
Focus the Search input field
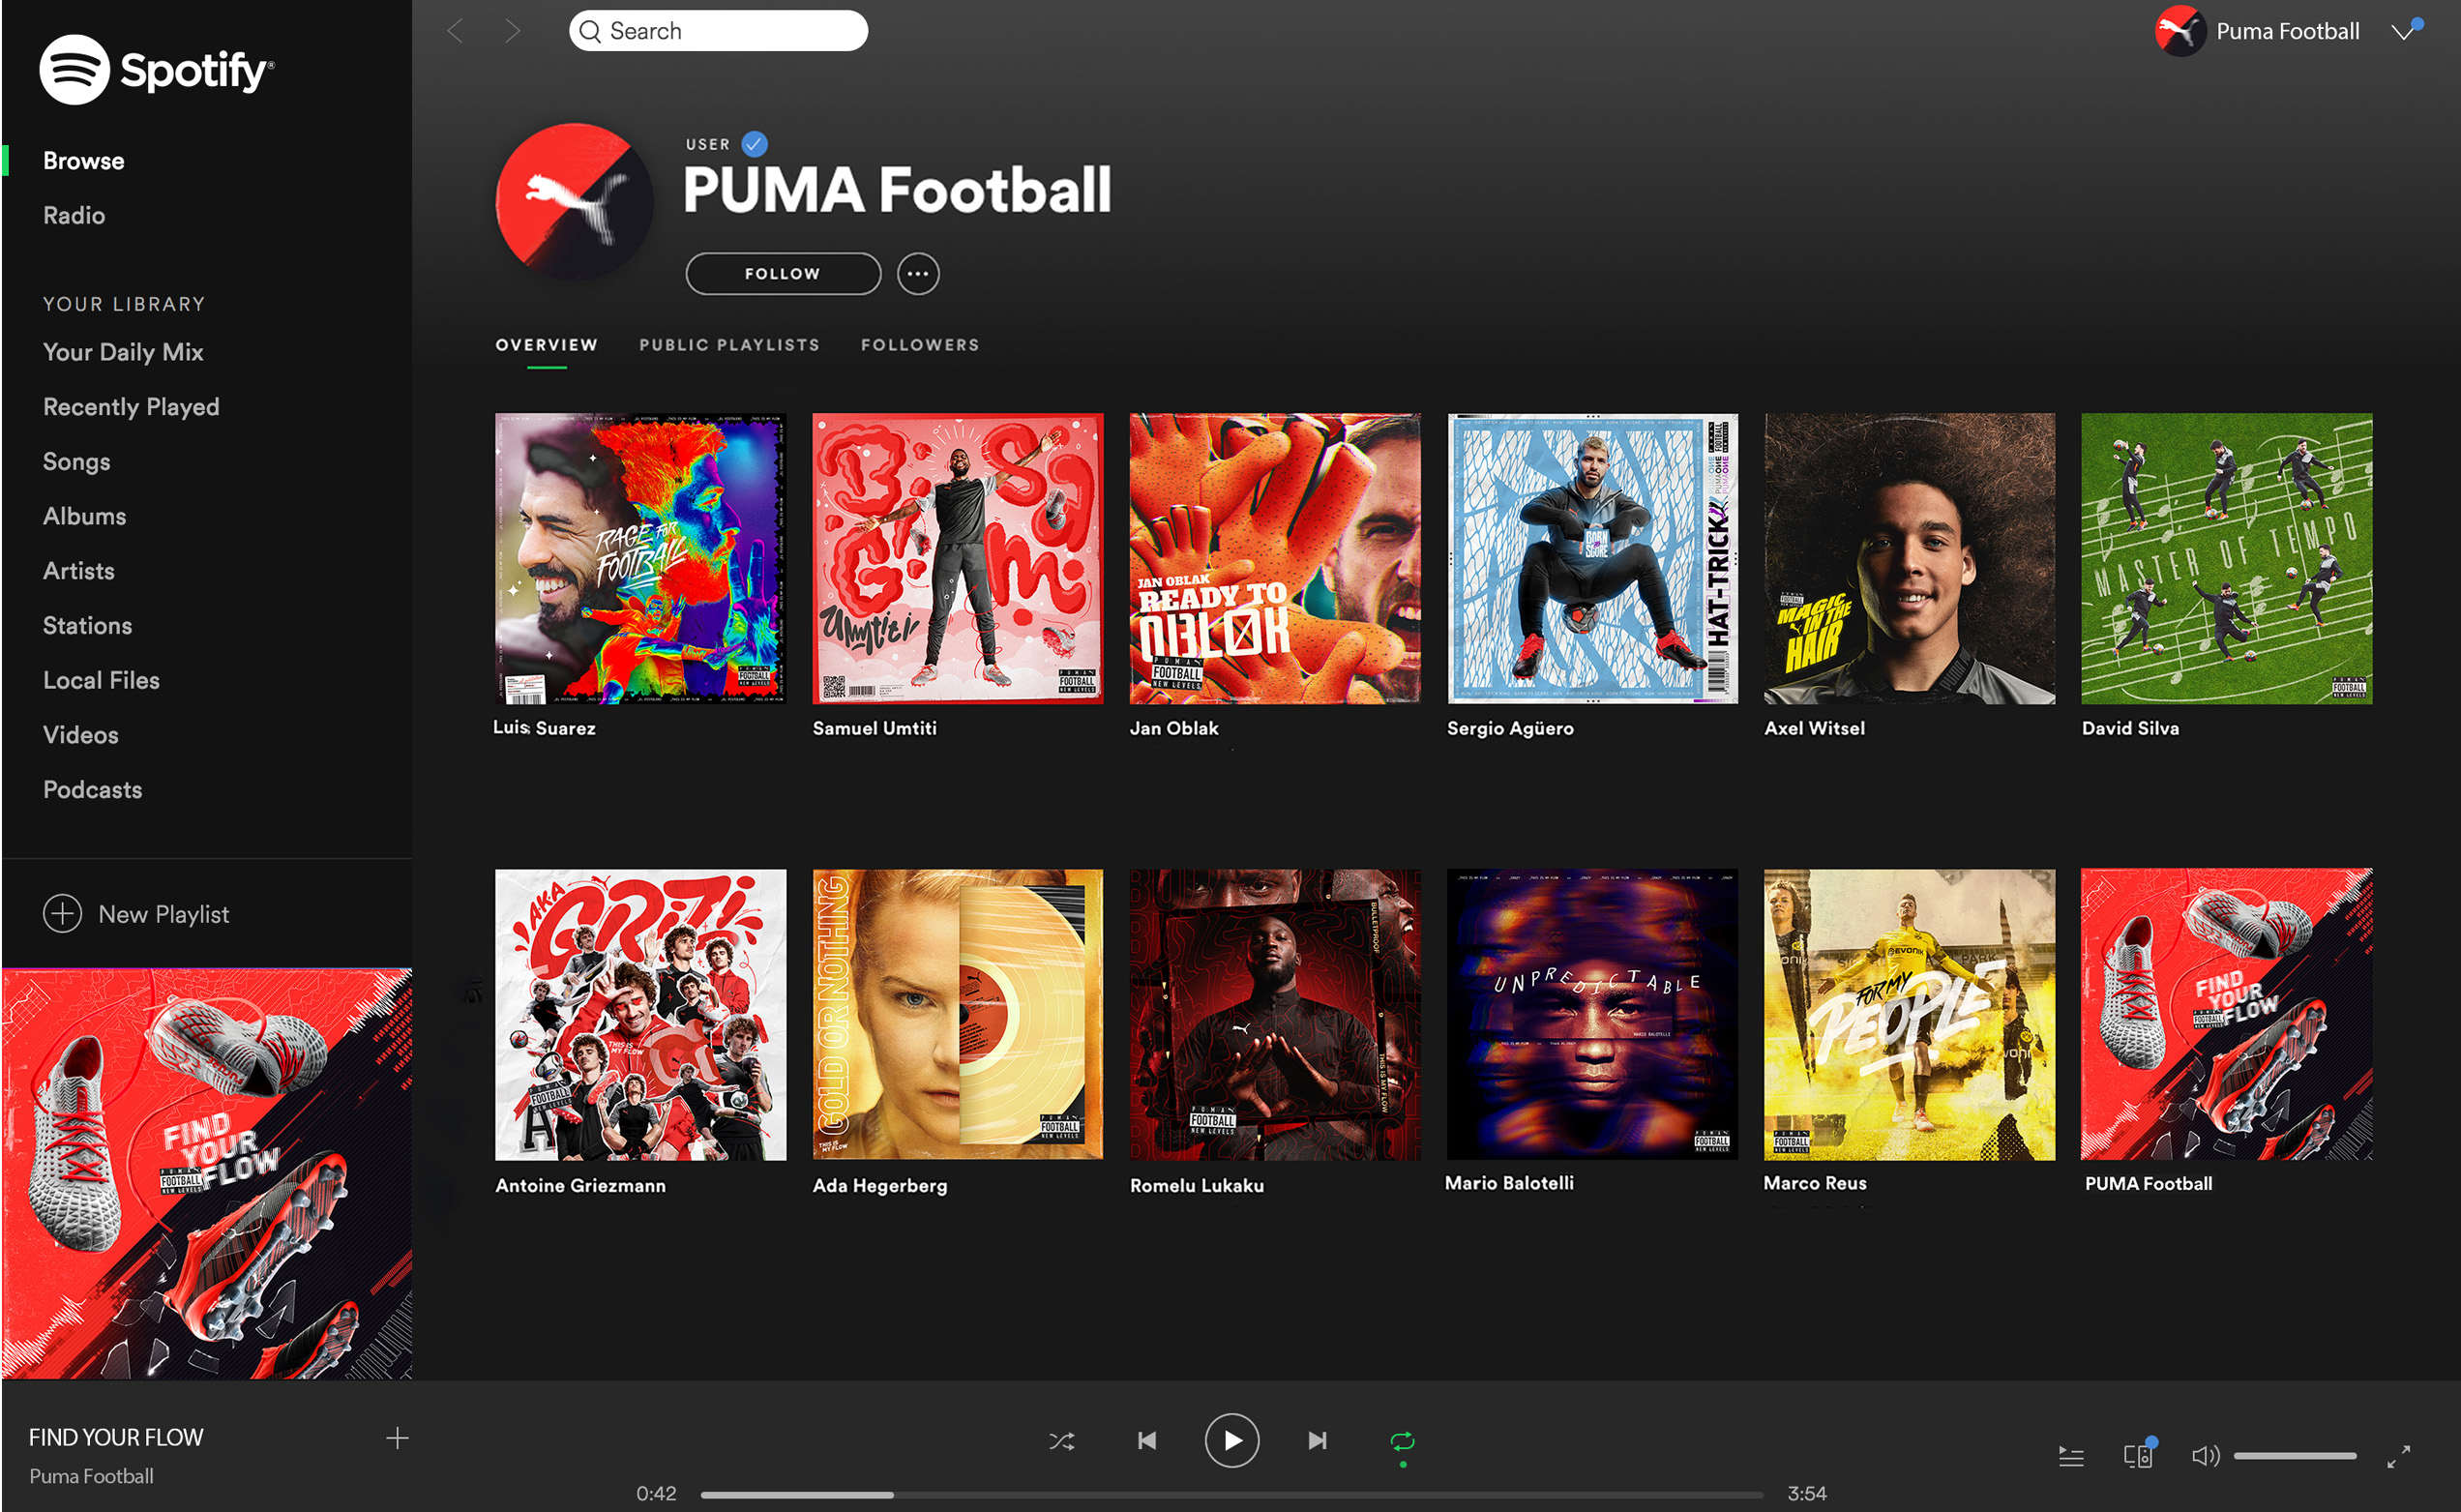coord(718,31)
